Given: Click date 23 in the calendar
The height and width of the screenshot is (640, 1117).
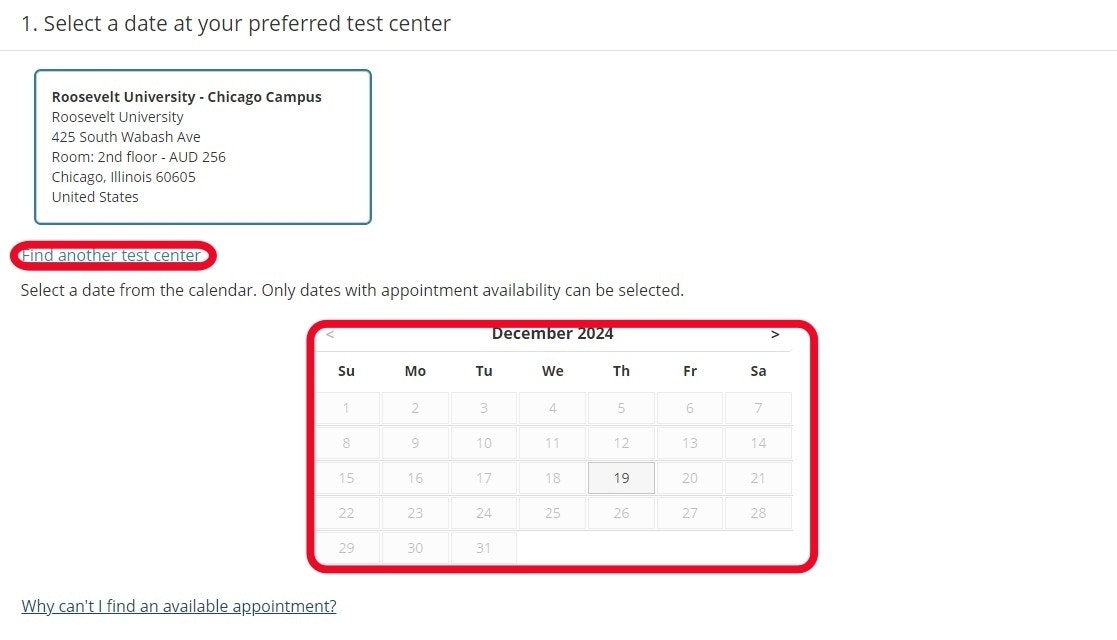Looking at the screenshot, I should click(x=415, y=513).
